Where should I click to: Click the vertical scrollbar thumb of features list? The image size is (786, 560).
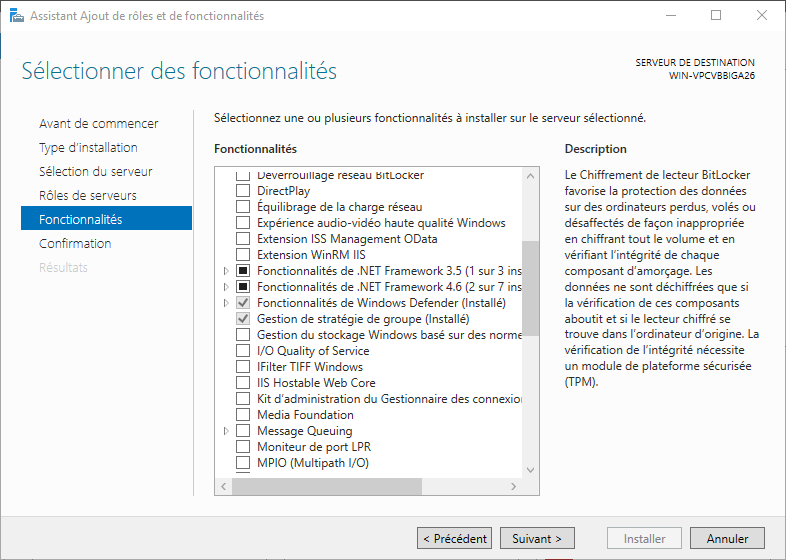[x=530, y=288]
